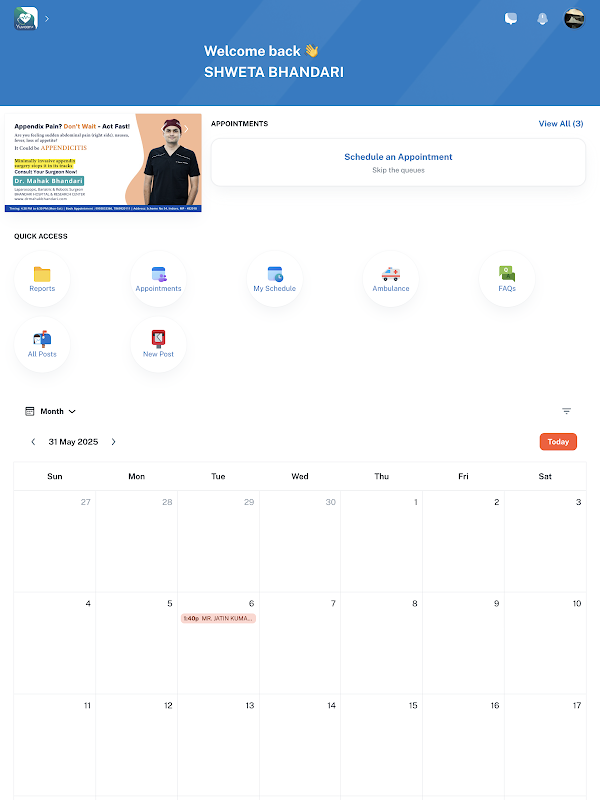The image size is (600, 800).
Task: Select calendar day 11 Sunday
Action: tap(55, 744)
